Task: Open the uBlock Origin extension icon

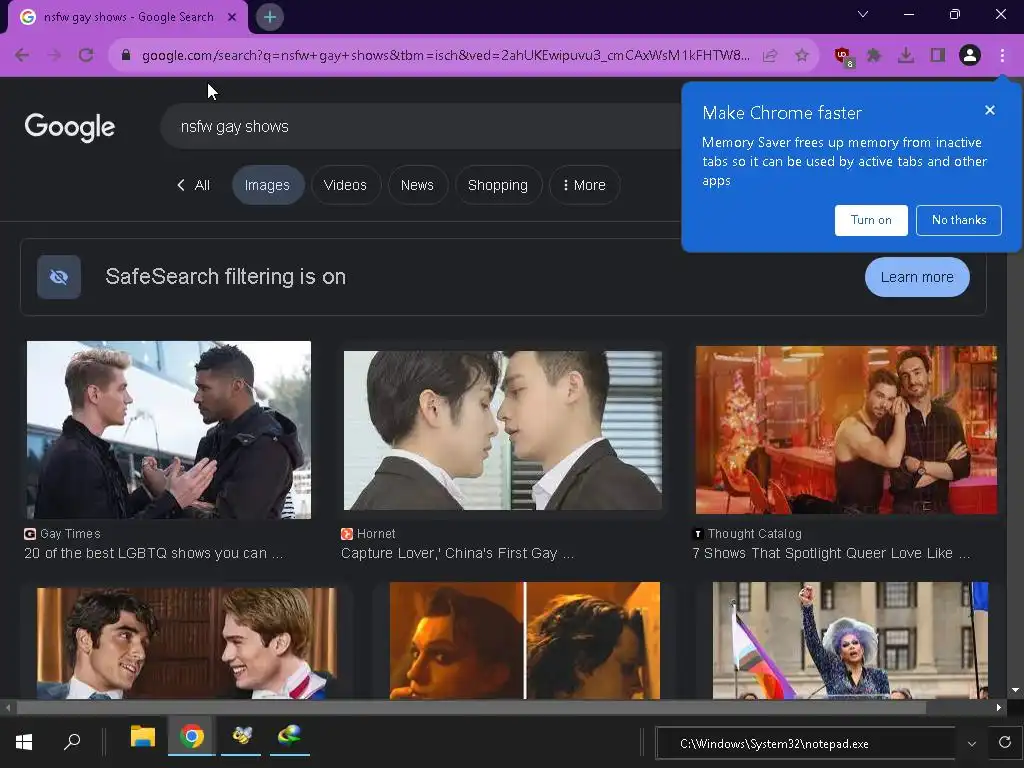Action: [x=844, y=57]
